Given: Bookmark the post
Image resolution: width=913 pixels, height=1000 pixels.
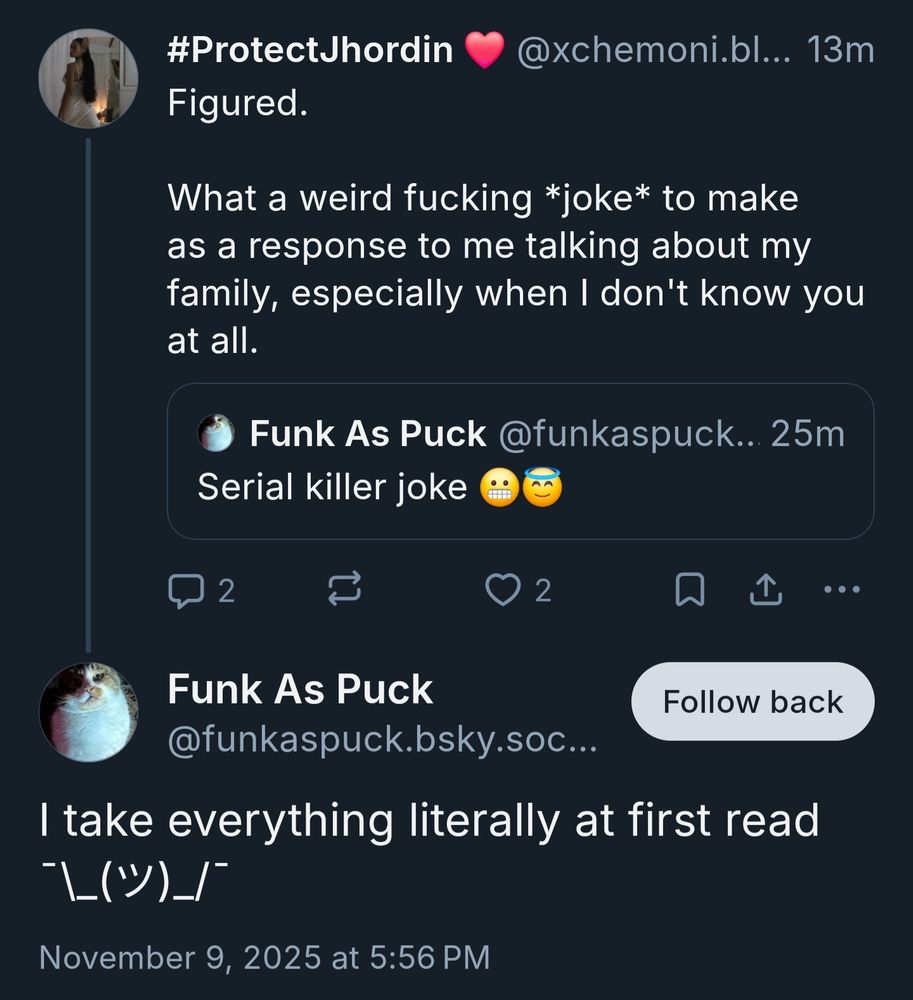Looking at the screenshot, I should click(x=690, y=589).
